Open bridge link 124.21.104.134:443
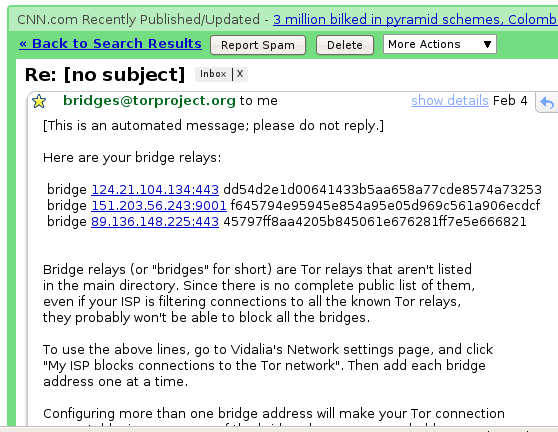 click(x=155, y=189)
